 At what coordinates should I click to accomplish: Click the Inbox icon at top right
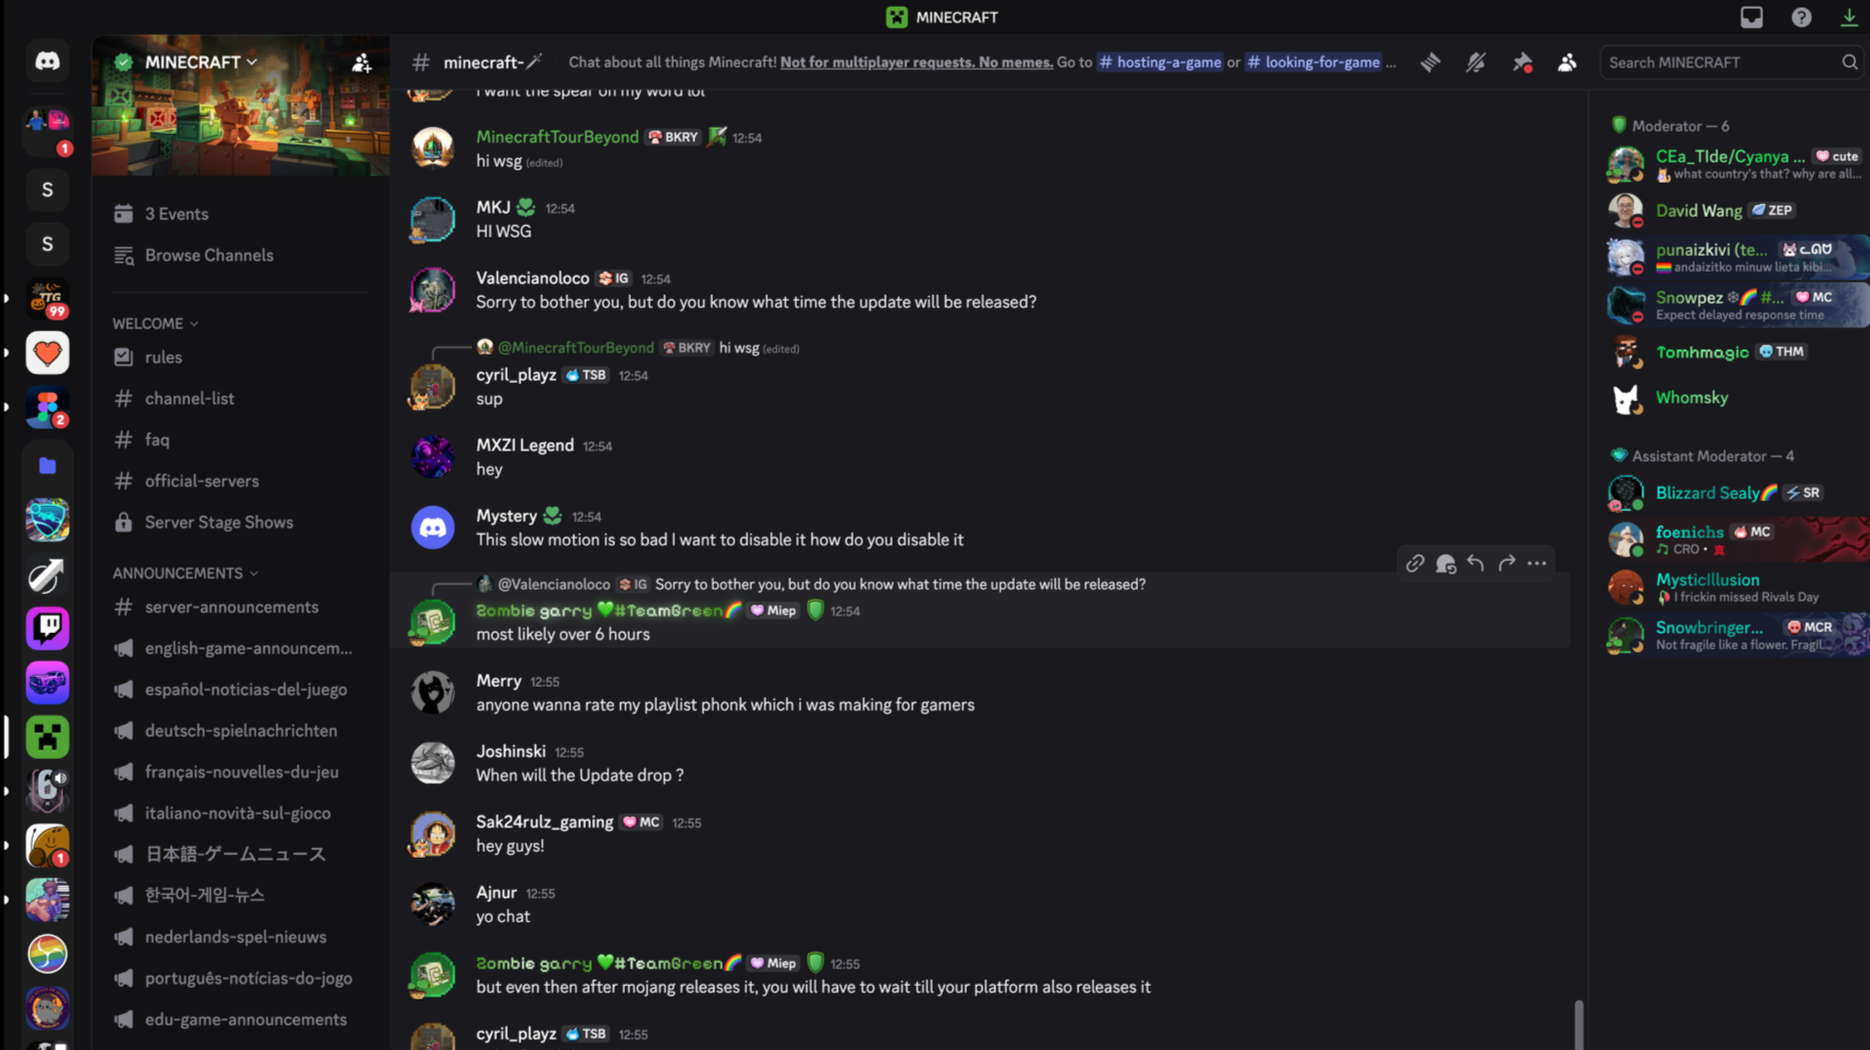1751,17
